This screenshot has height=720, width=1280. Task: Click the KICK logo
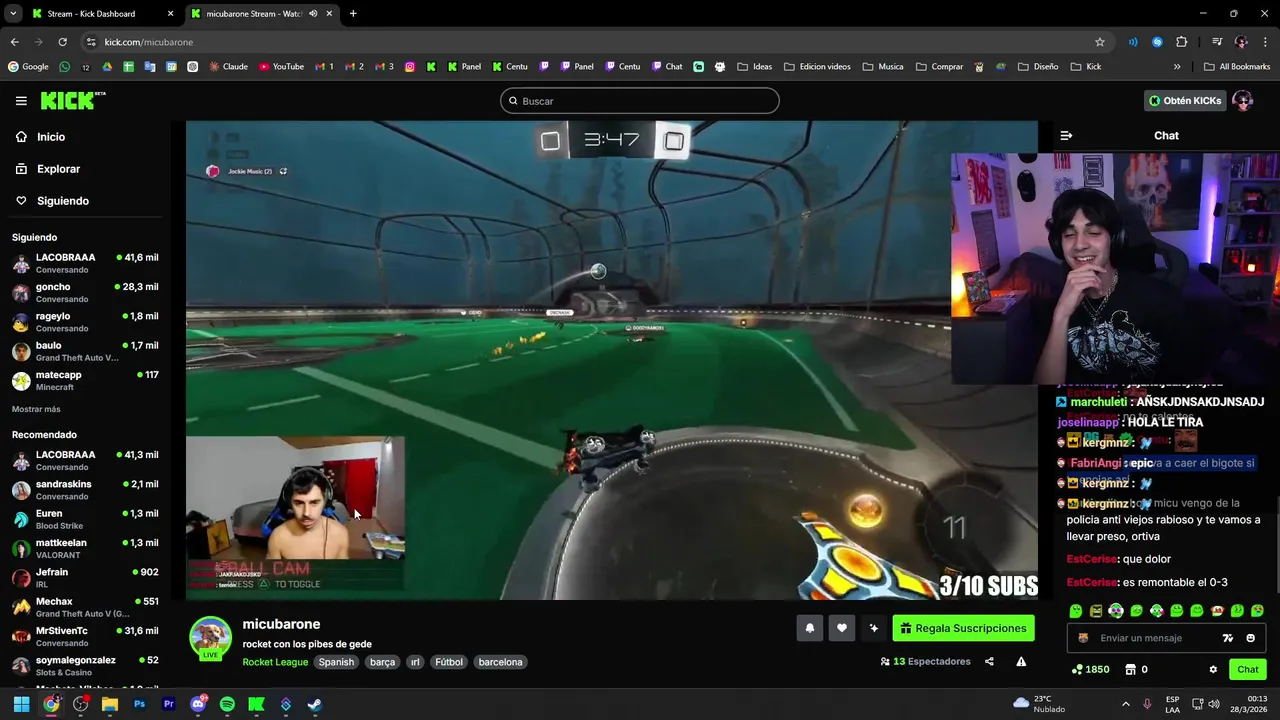73,100
